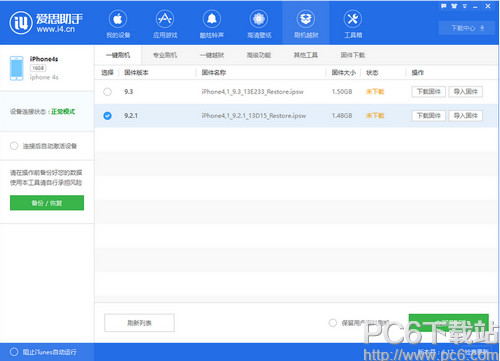The height and width of the screenshot is (361, 500).
Task: Click the green 备份 / 恢复 button
Action: (47, 203)
